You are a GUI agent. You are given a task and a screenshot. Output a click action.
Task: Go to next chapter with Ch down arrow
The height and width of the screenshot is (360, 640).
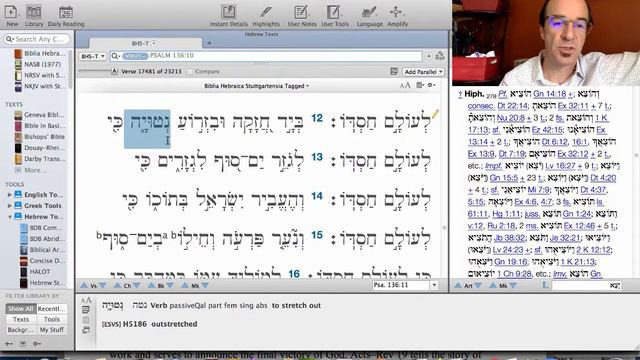137,285
